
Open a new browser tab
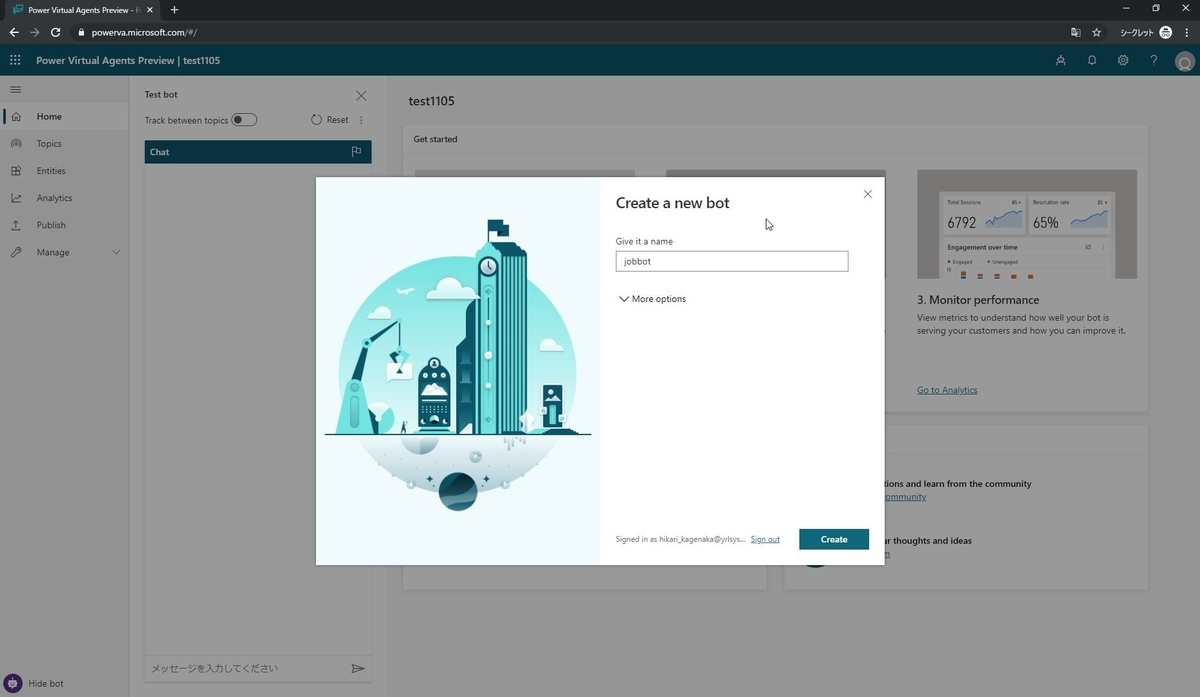pos(174,10)
